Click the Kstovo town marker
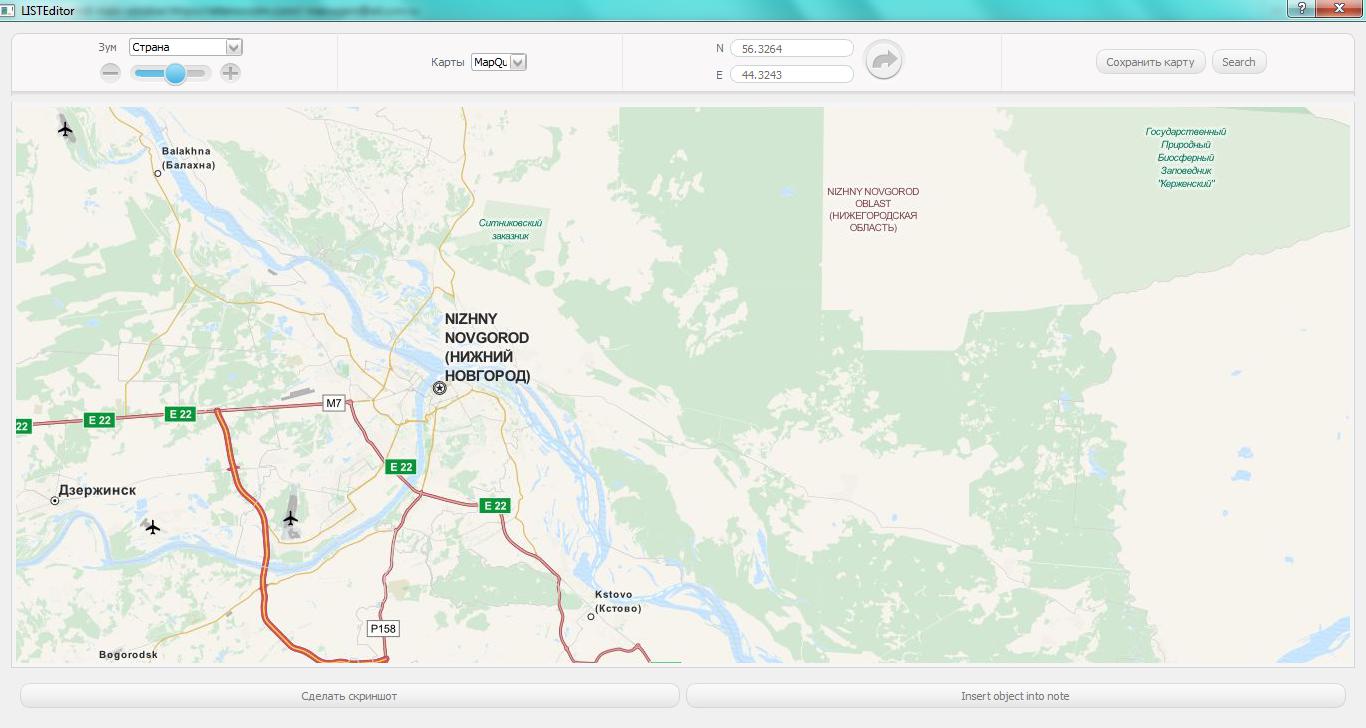This screenshot has height=728, width=1366. [x=591, y=617]
